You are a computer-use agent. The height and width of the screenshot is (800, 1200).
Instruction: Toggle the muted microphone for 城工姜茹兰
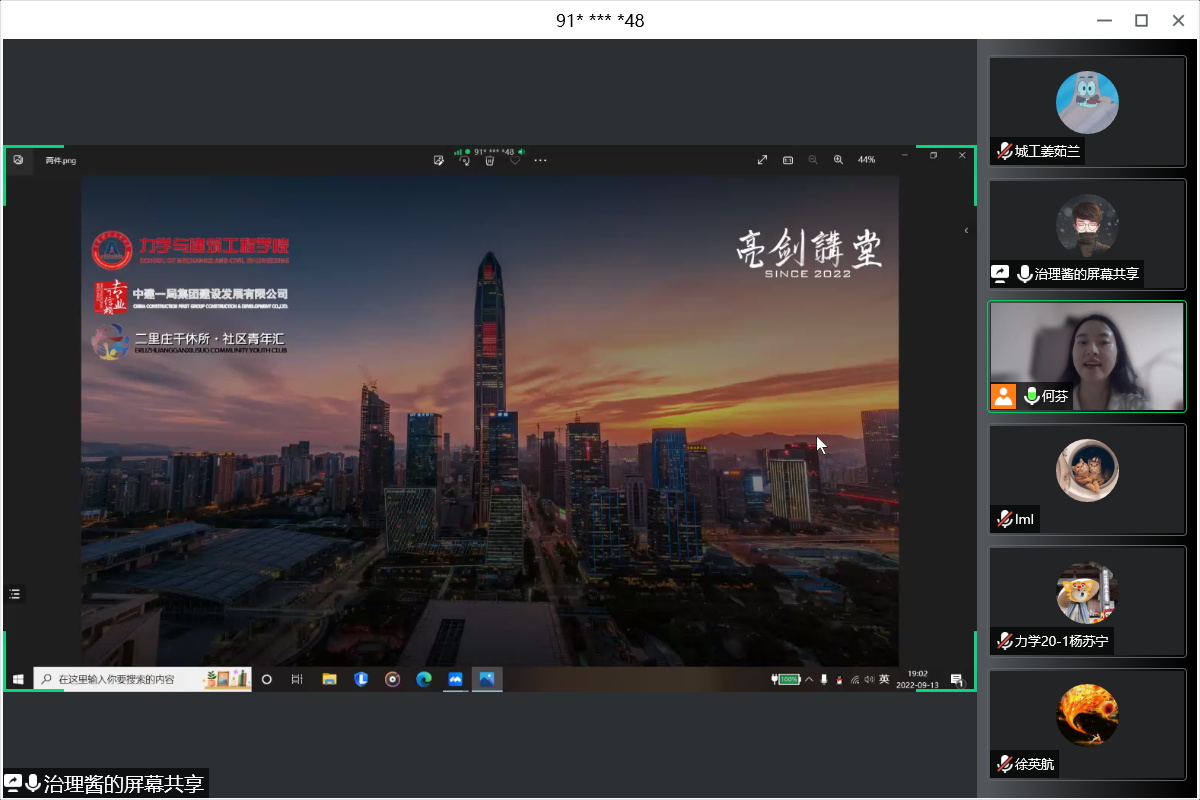pos(1004,151)
